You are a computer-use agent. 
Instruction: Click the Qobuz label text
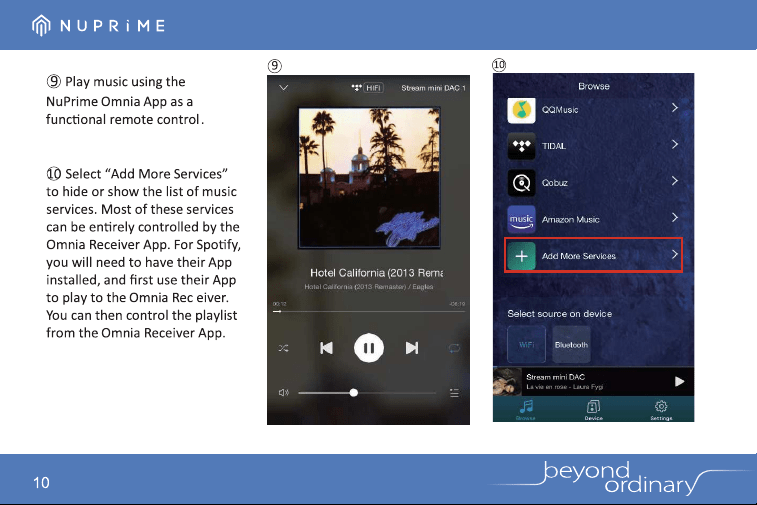554,183
